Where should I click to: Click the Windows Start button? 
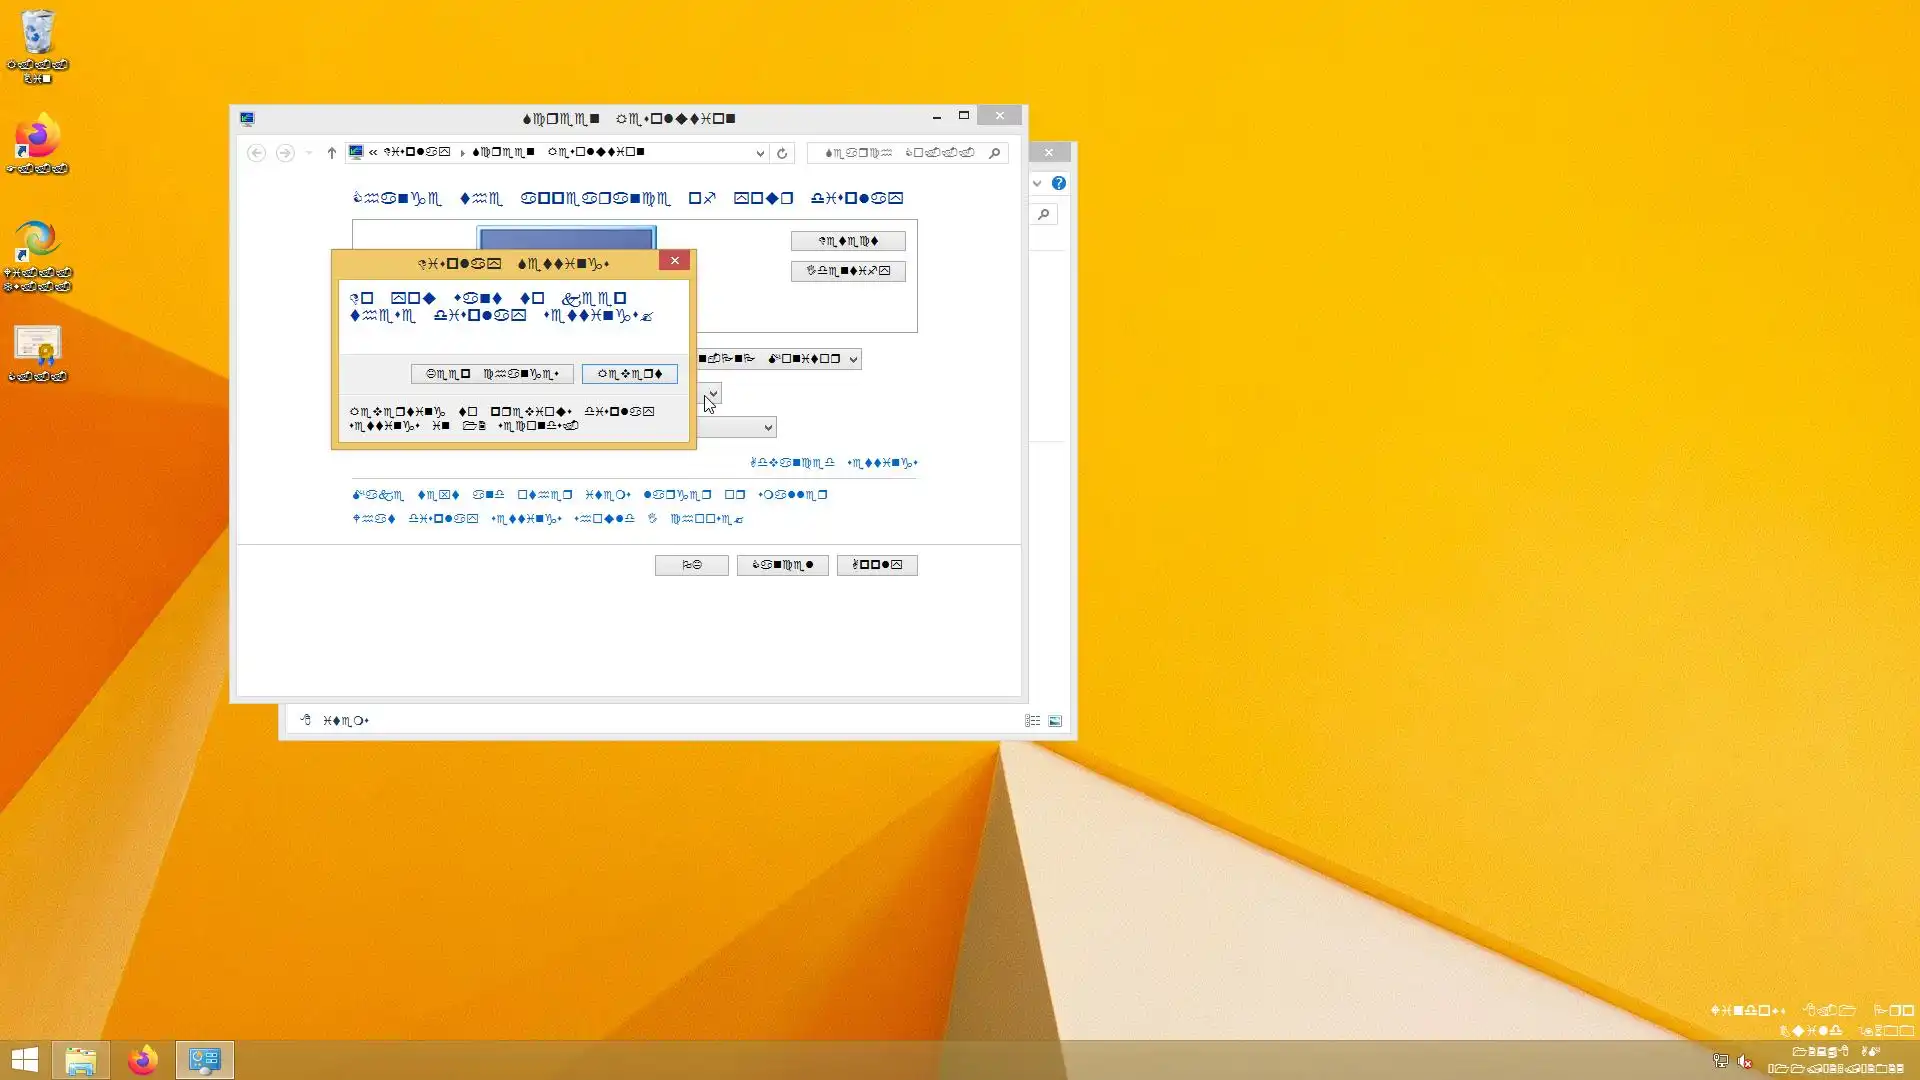click(24, 1060)
